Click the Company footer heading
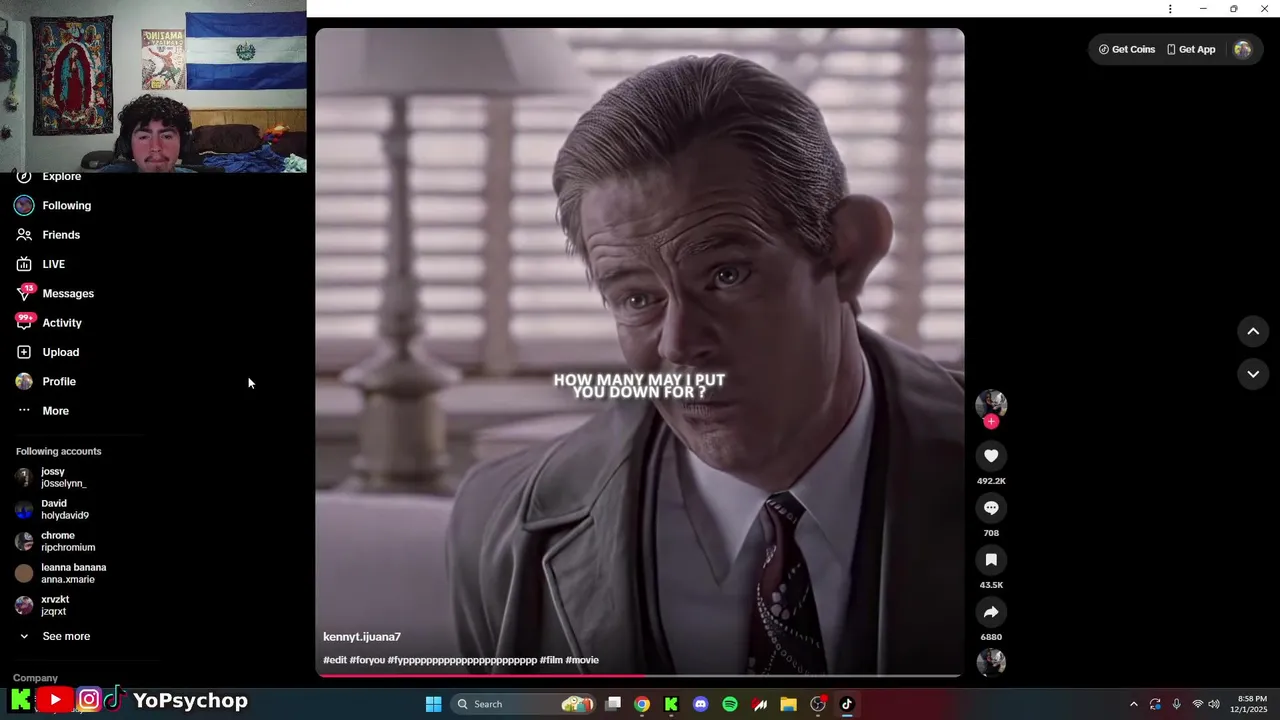Screen dimensions: 1280x720 click(35, 678)
